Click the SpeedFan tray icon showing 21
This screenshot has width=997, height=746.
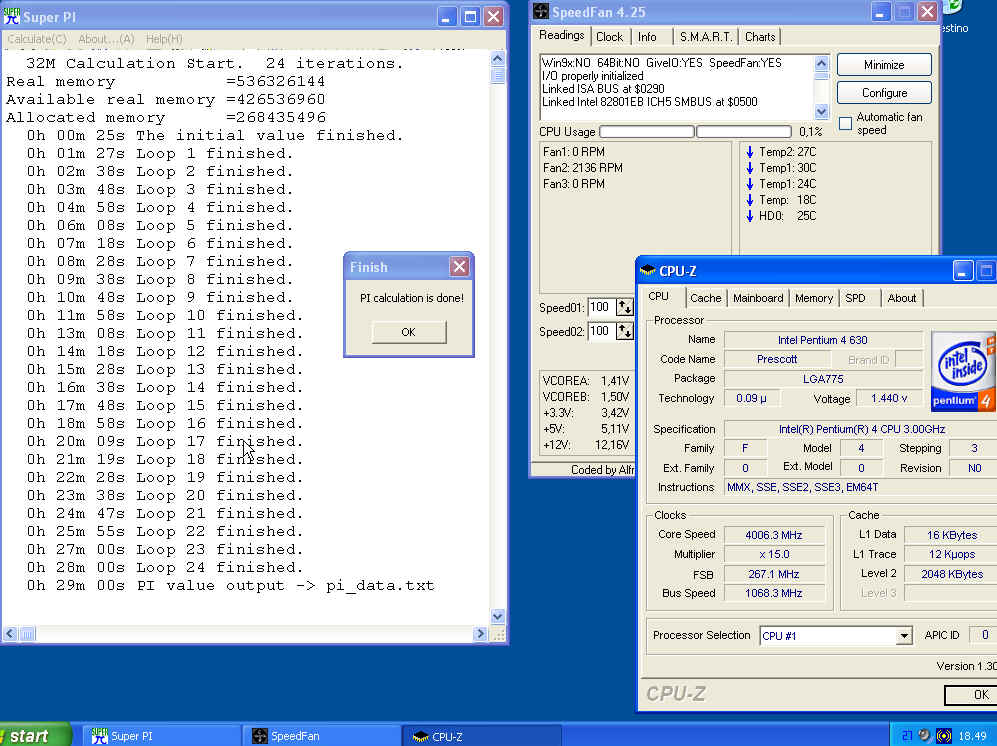(x=907, y=736)
